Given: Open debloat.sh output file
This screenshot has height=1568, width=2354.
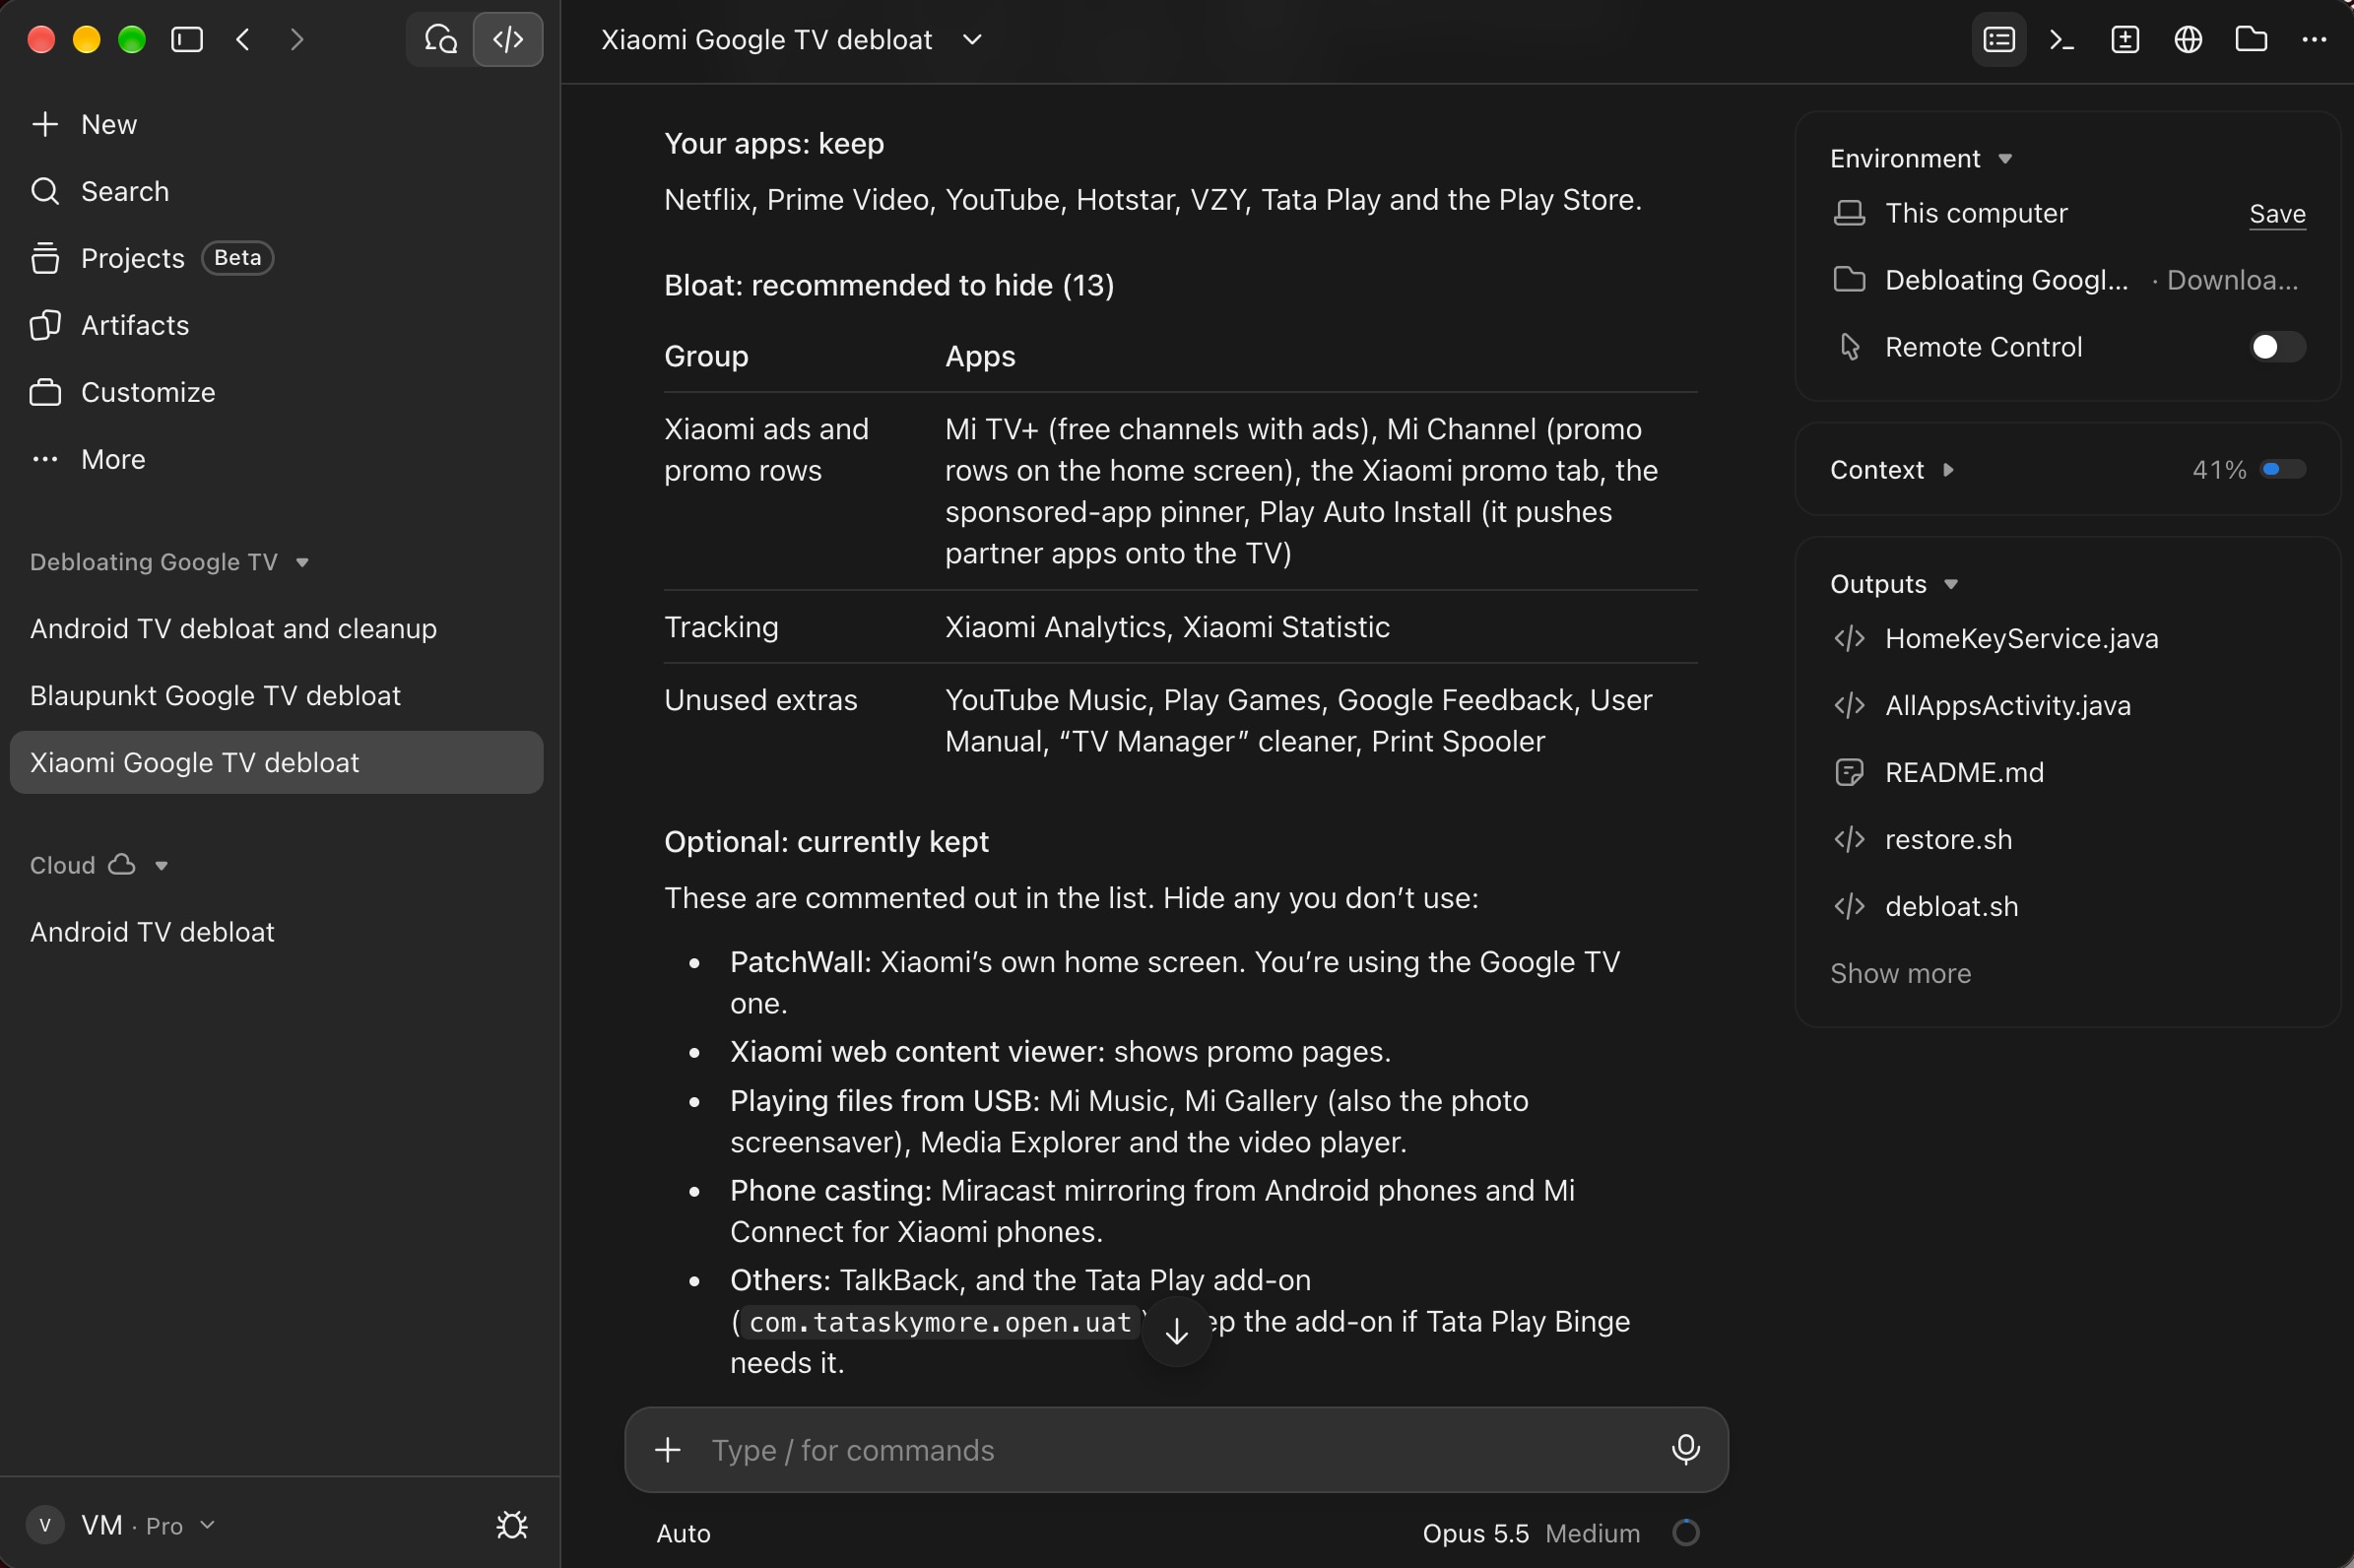Looking at the screenshot, I should click(1951, 906).
